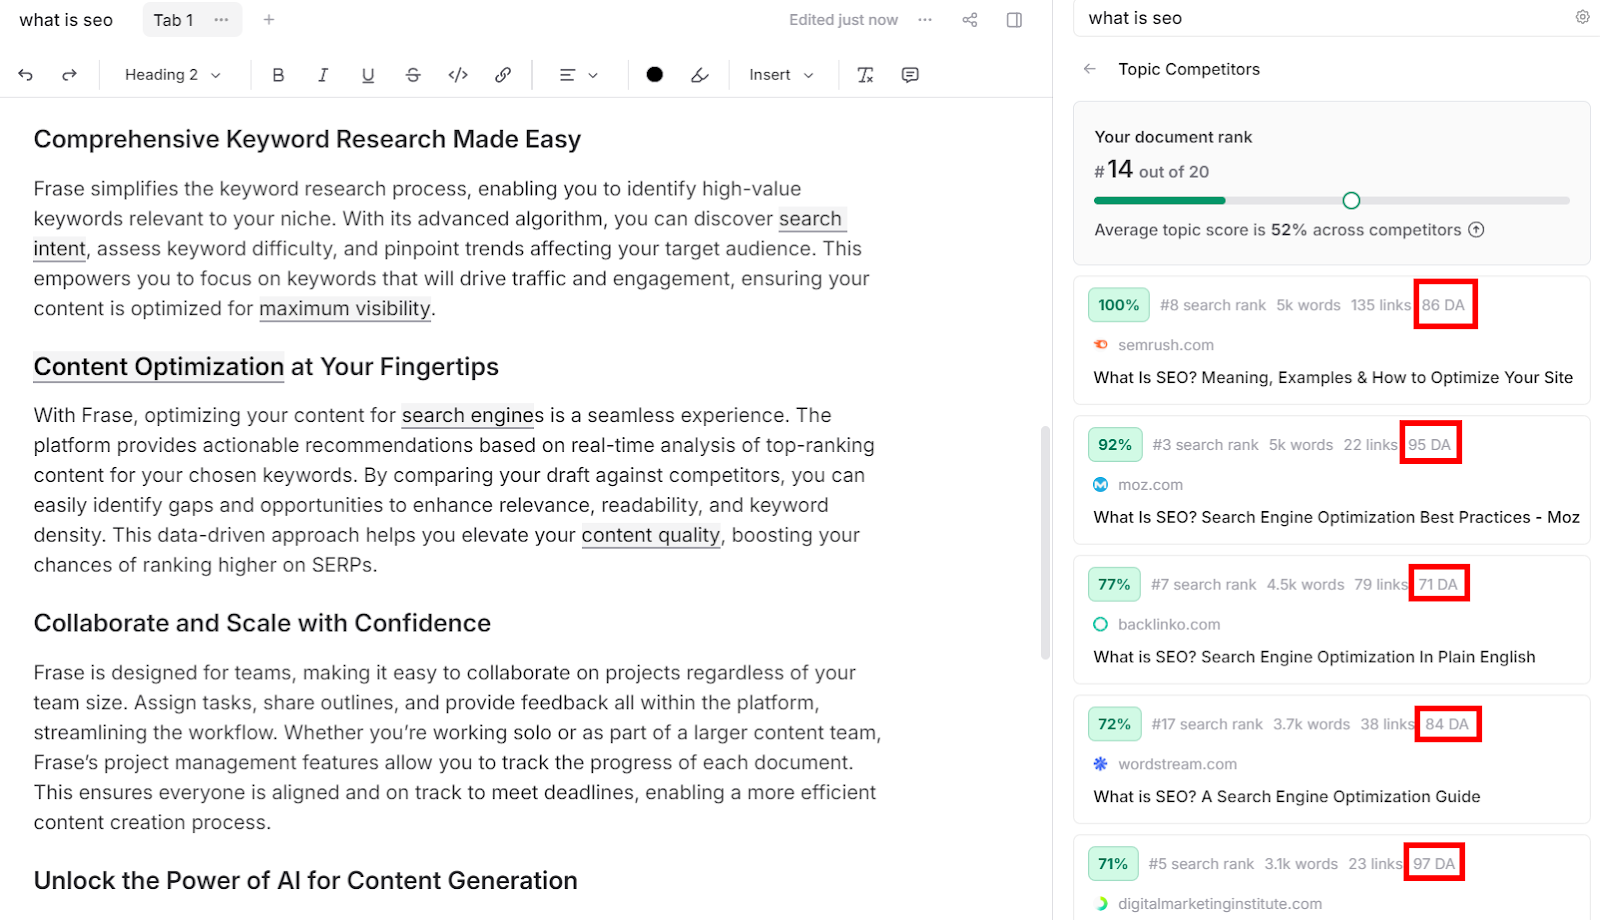Click the 'Content Optimization' heading highlight
The height and width of the screenshot is (920, 1600).
pos(159,367)
